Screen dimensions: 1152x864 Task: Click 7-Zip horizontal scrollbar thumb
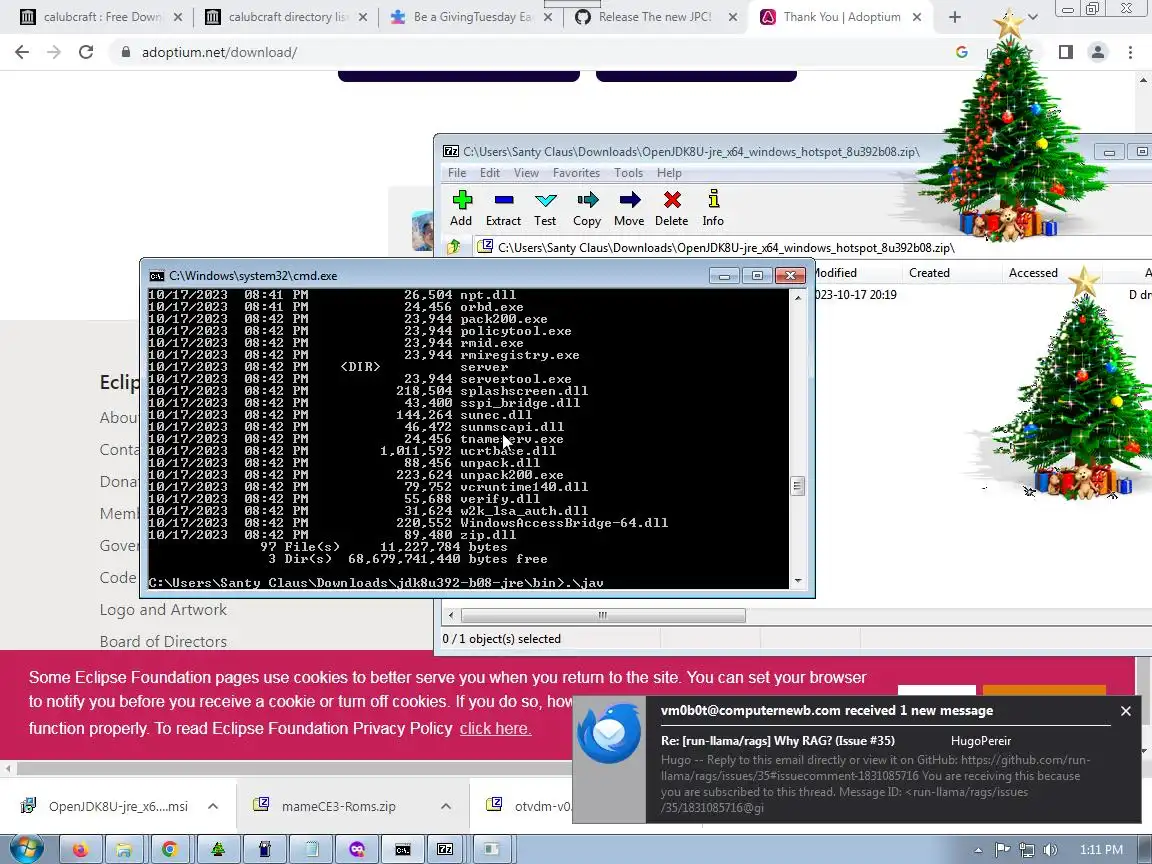(602, 615)
